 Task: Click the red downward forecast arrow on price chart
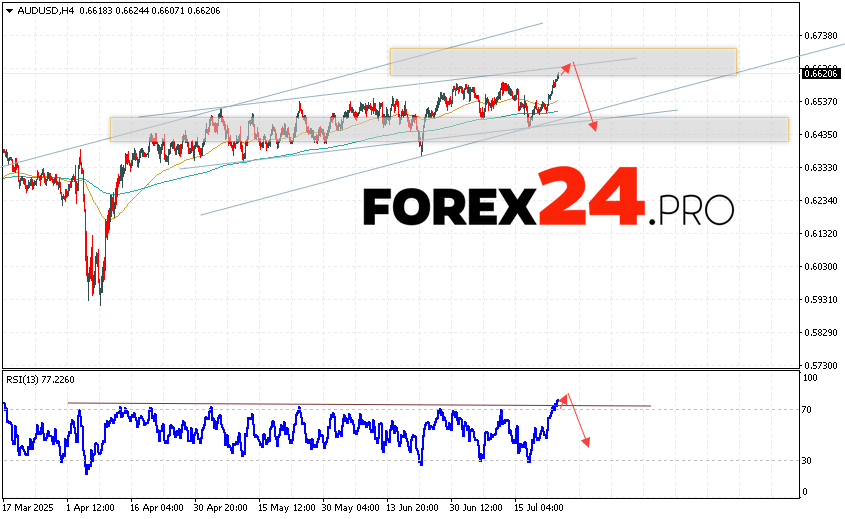click(x=585, y=99)
